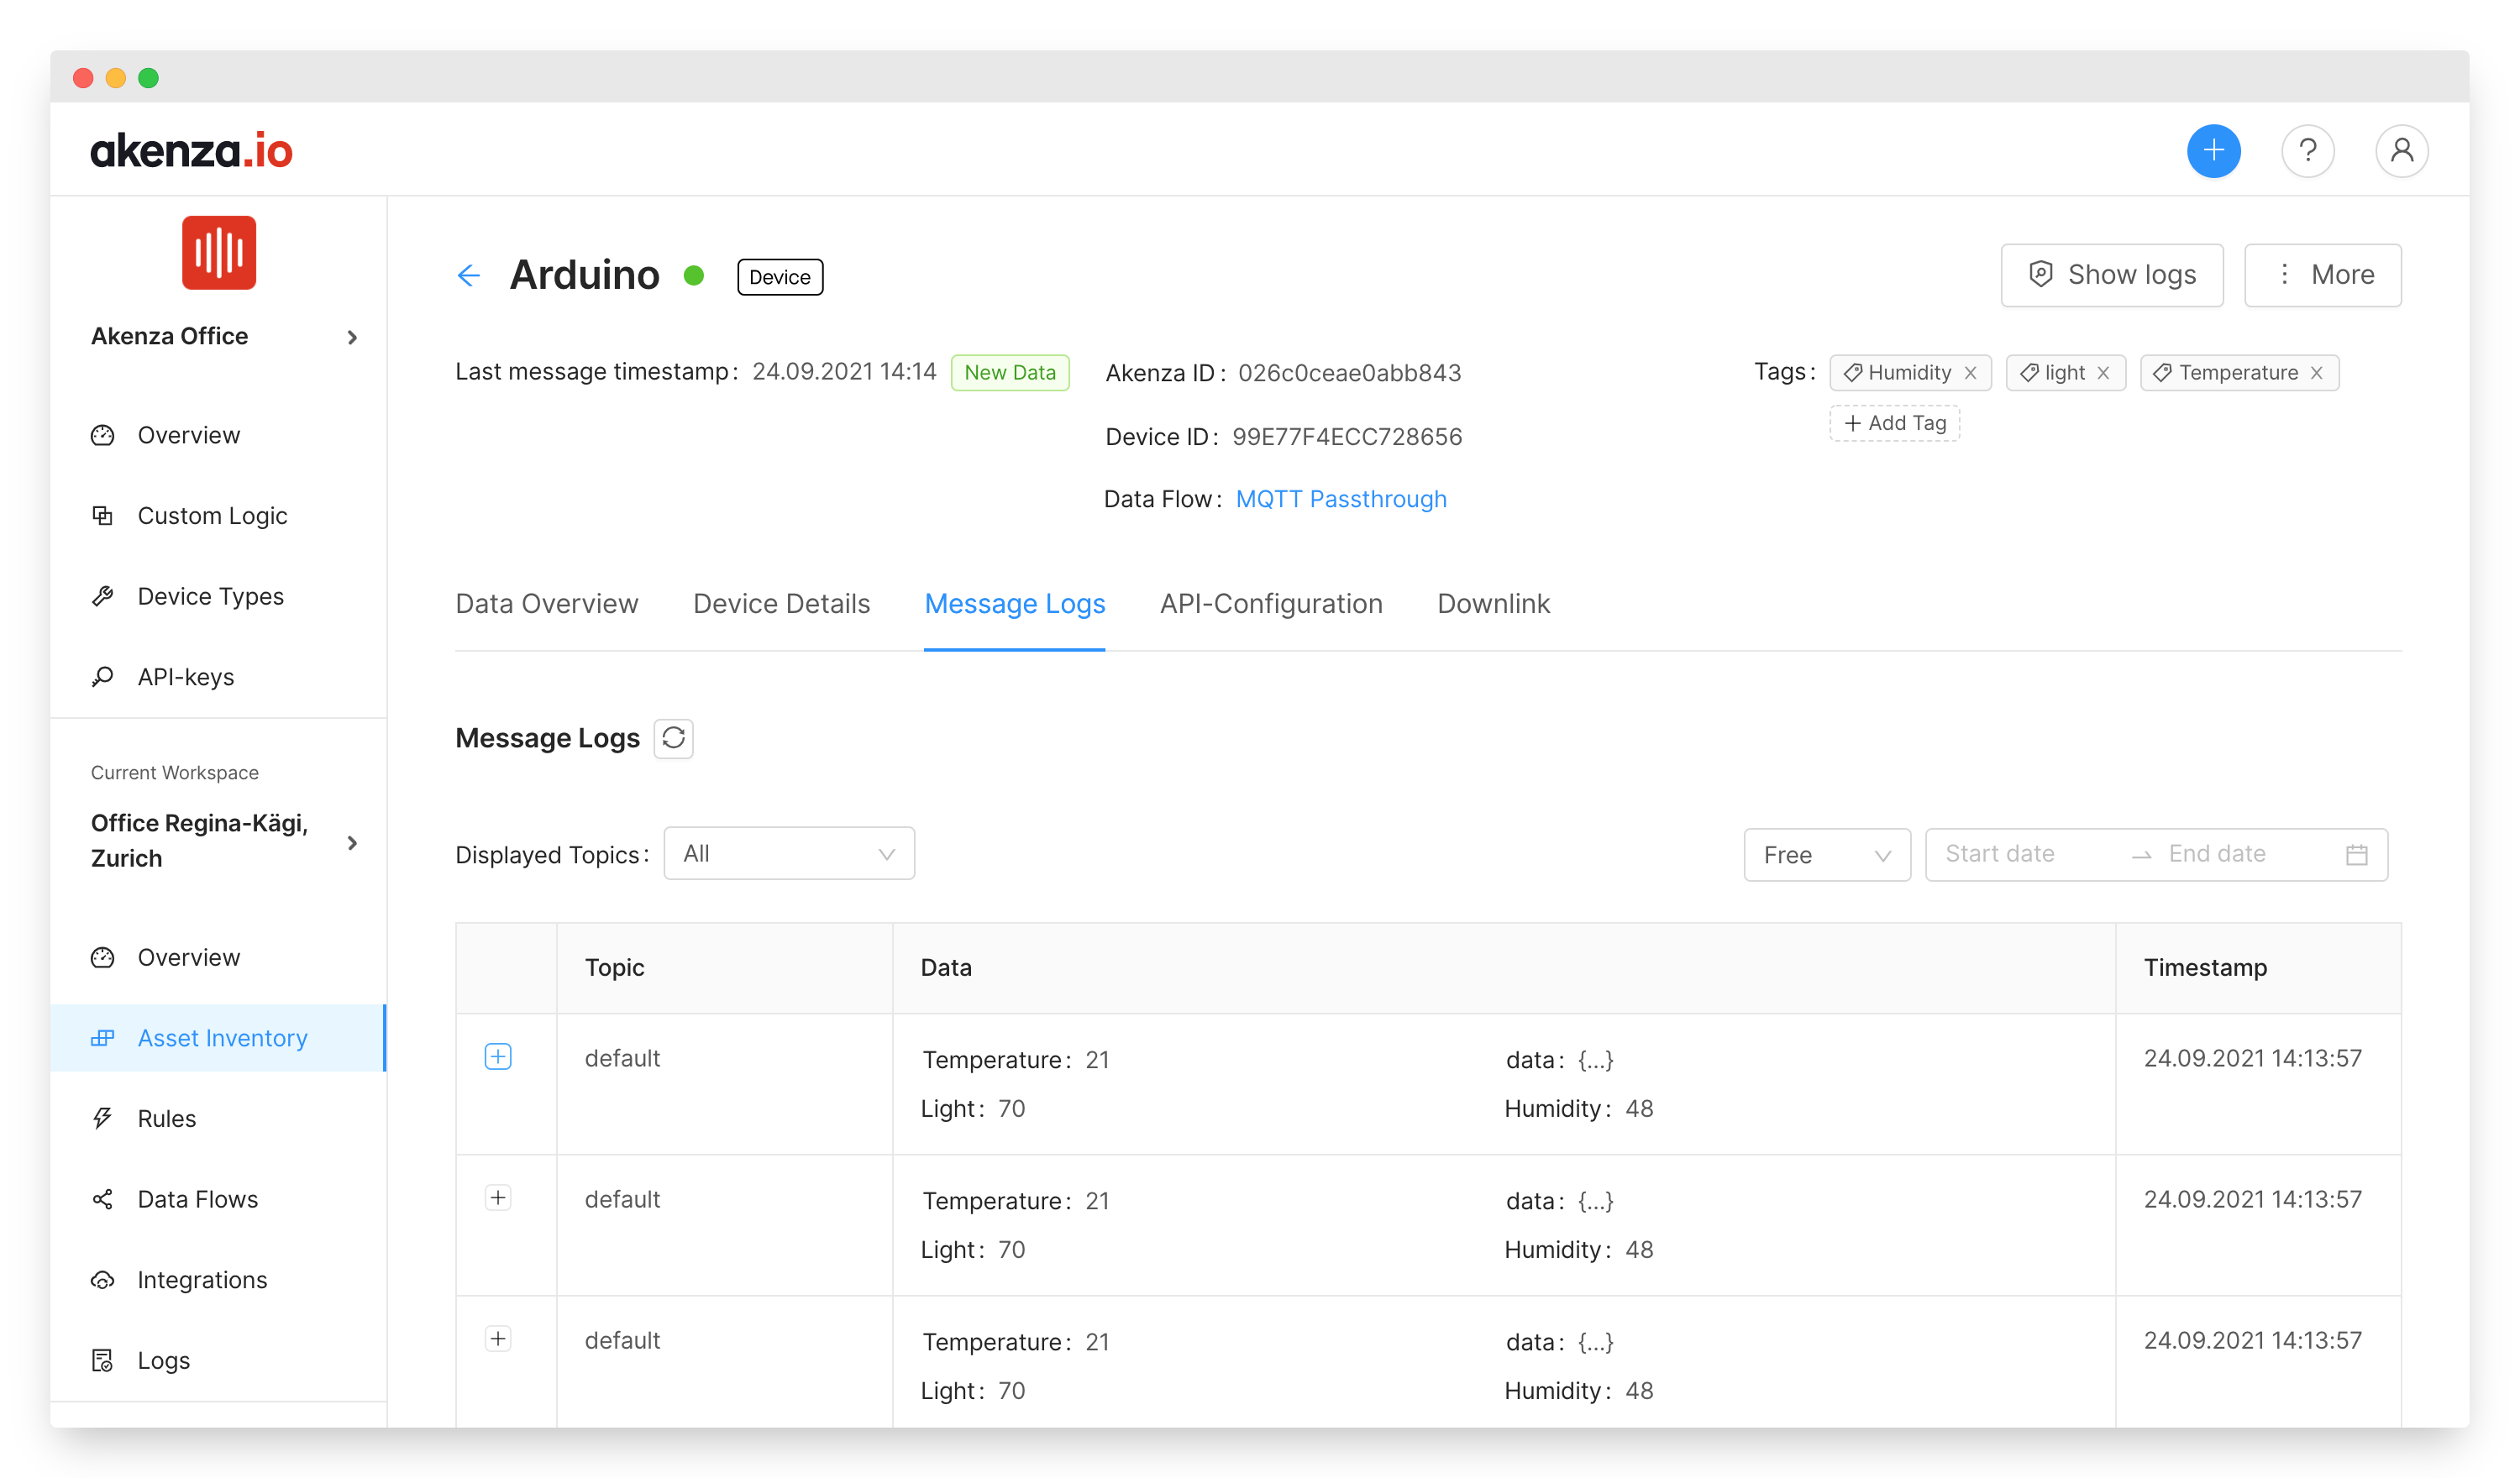Open Integrations in the sidebar
This screenshot has width=2520, height=1478.
tap(202, 1280)
